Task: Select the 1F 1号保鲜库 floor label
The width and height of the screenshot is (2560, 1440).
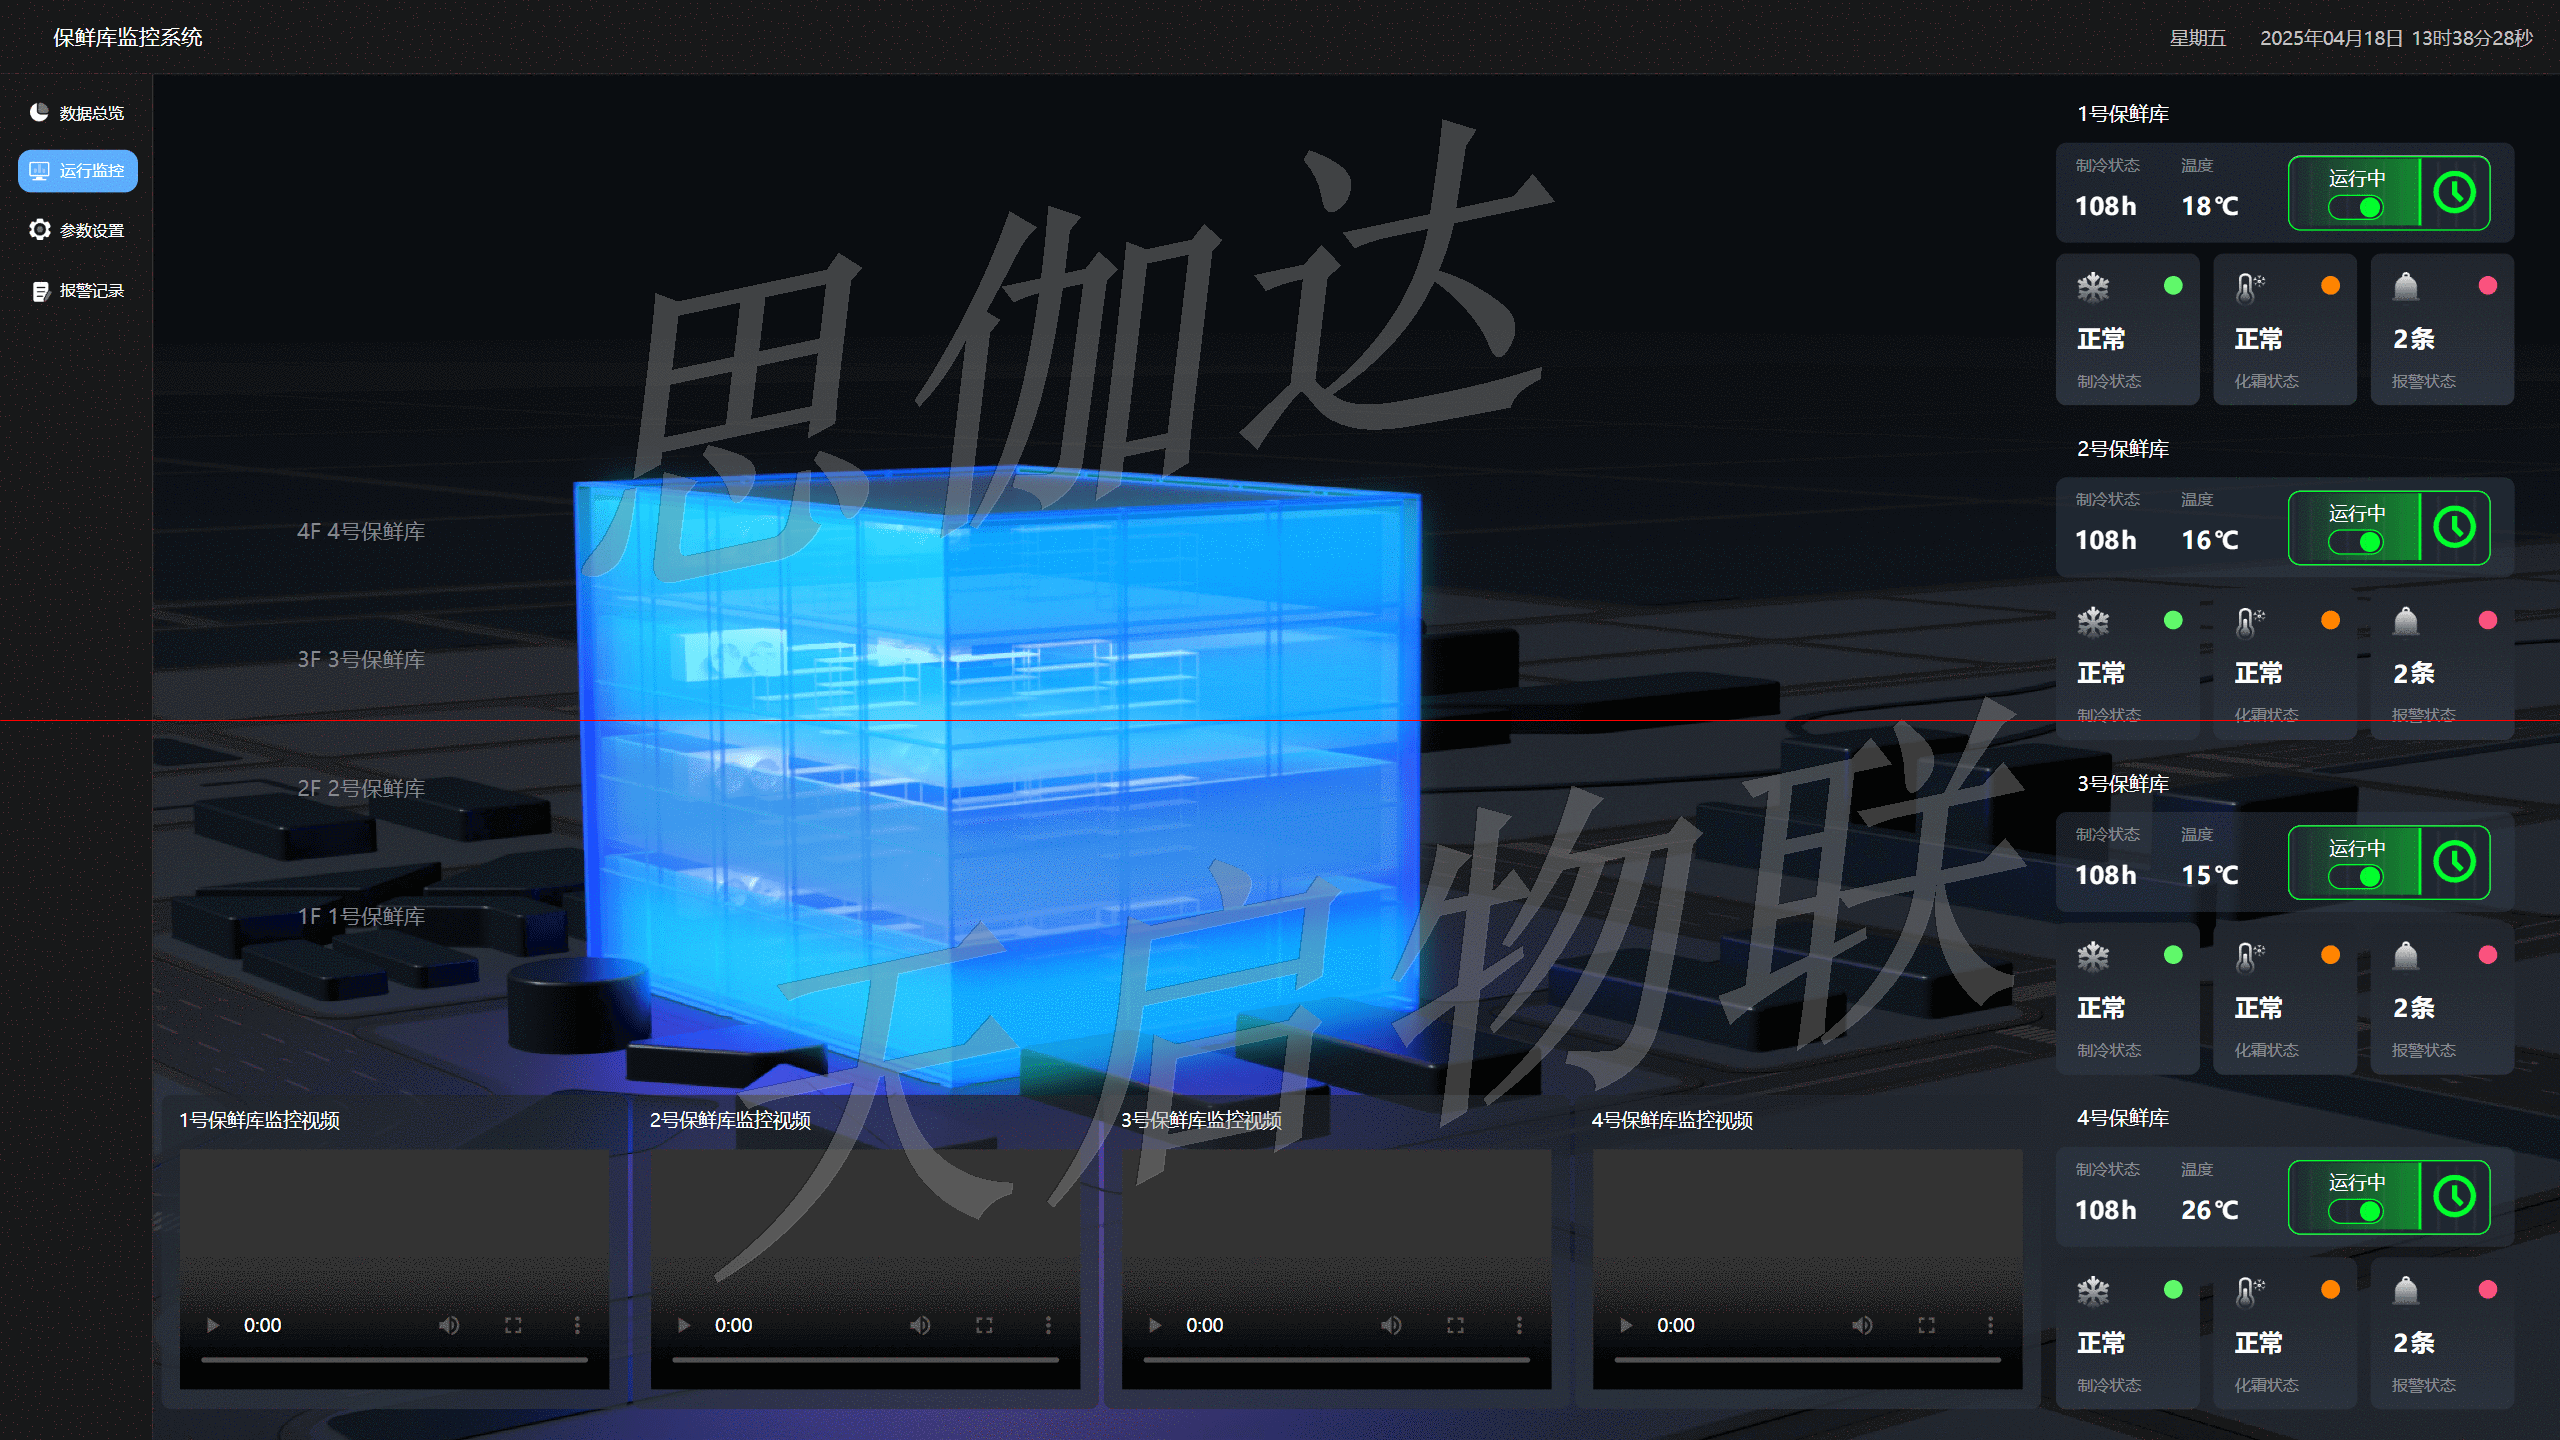Action: [361, 917]
